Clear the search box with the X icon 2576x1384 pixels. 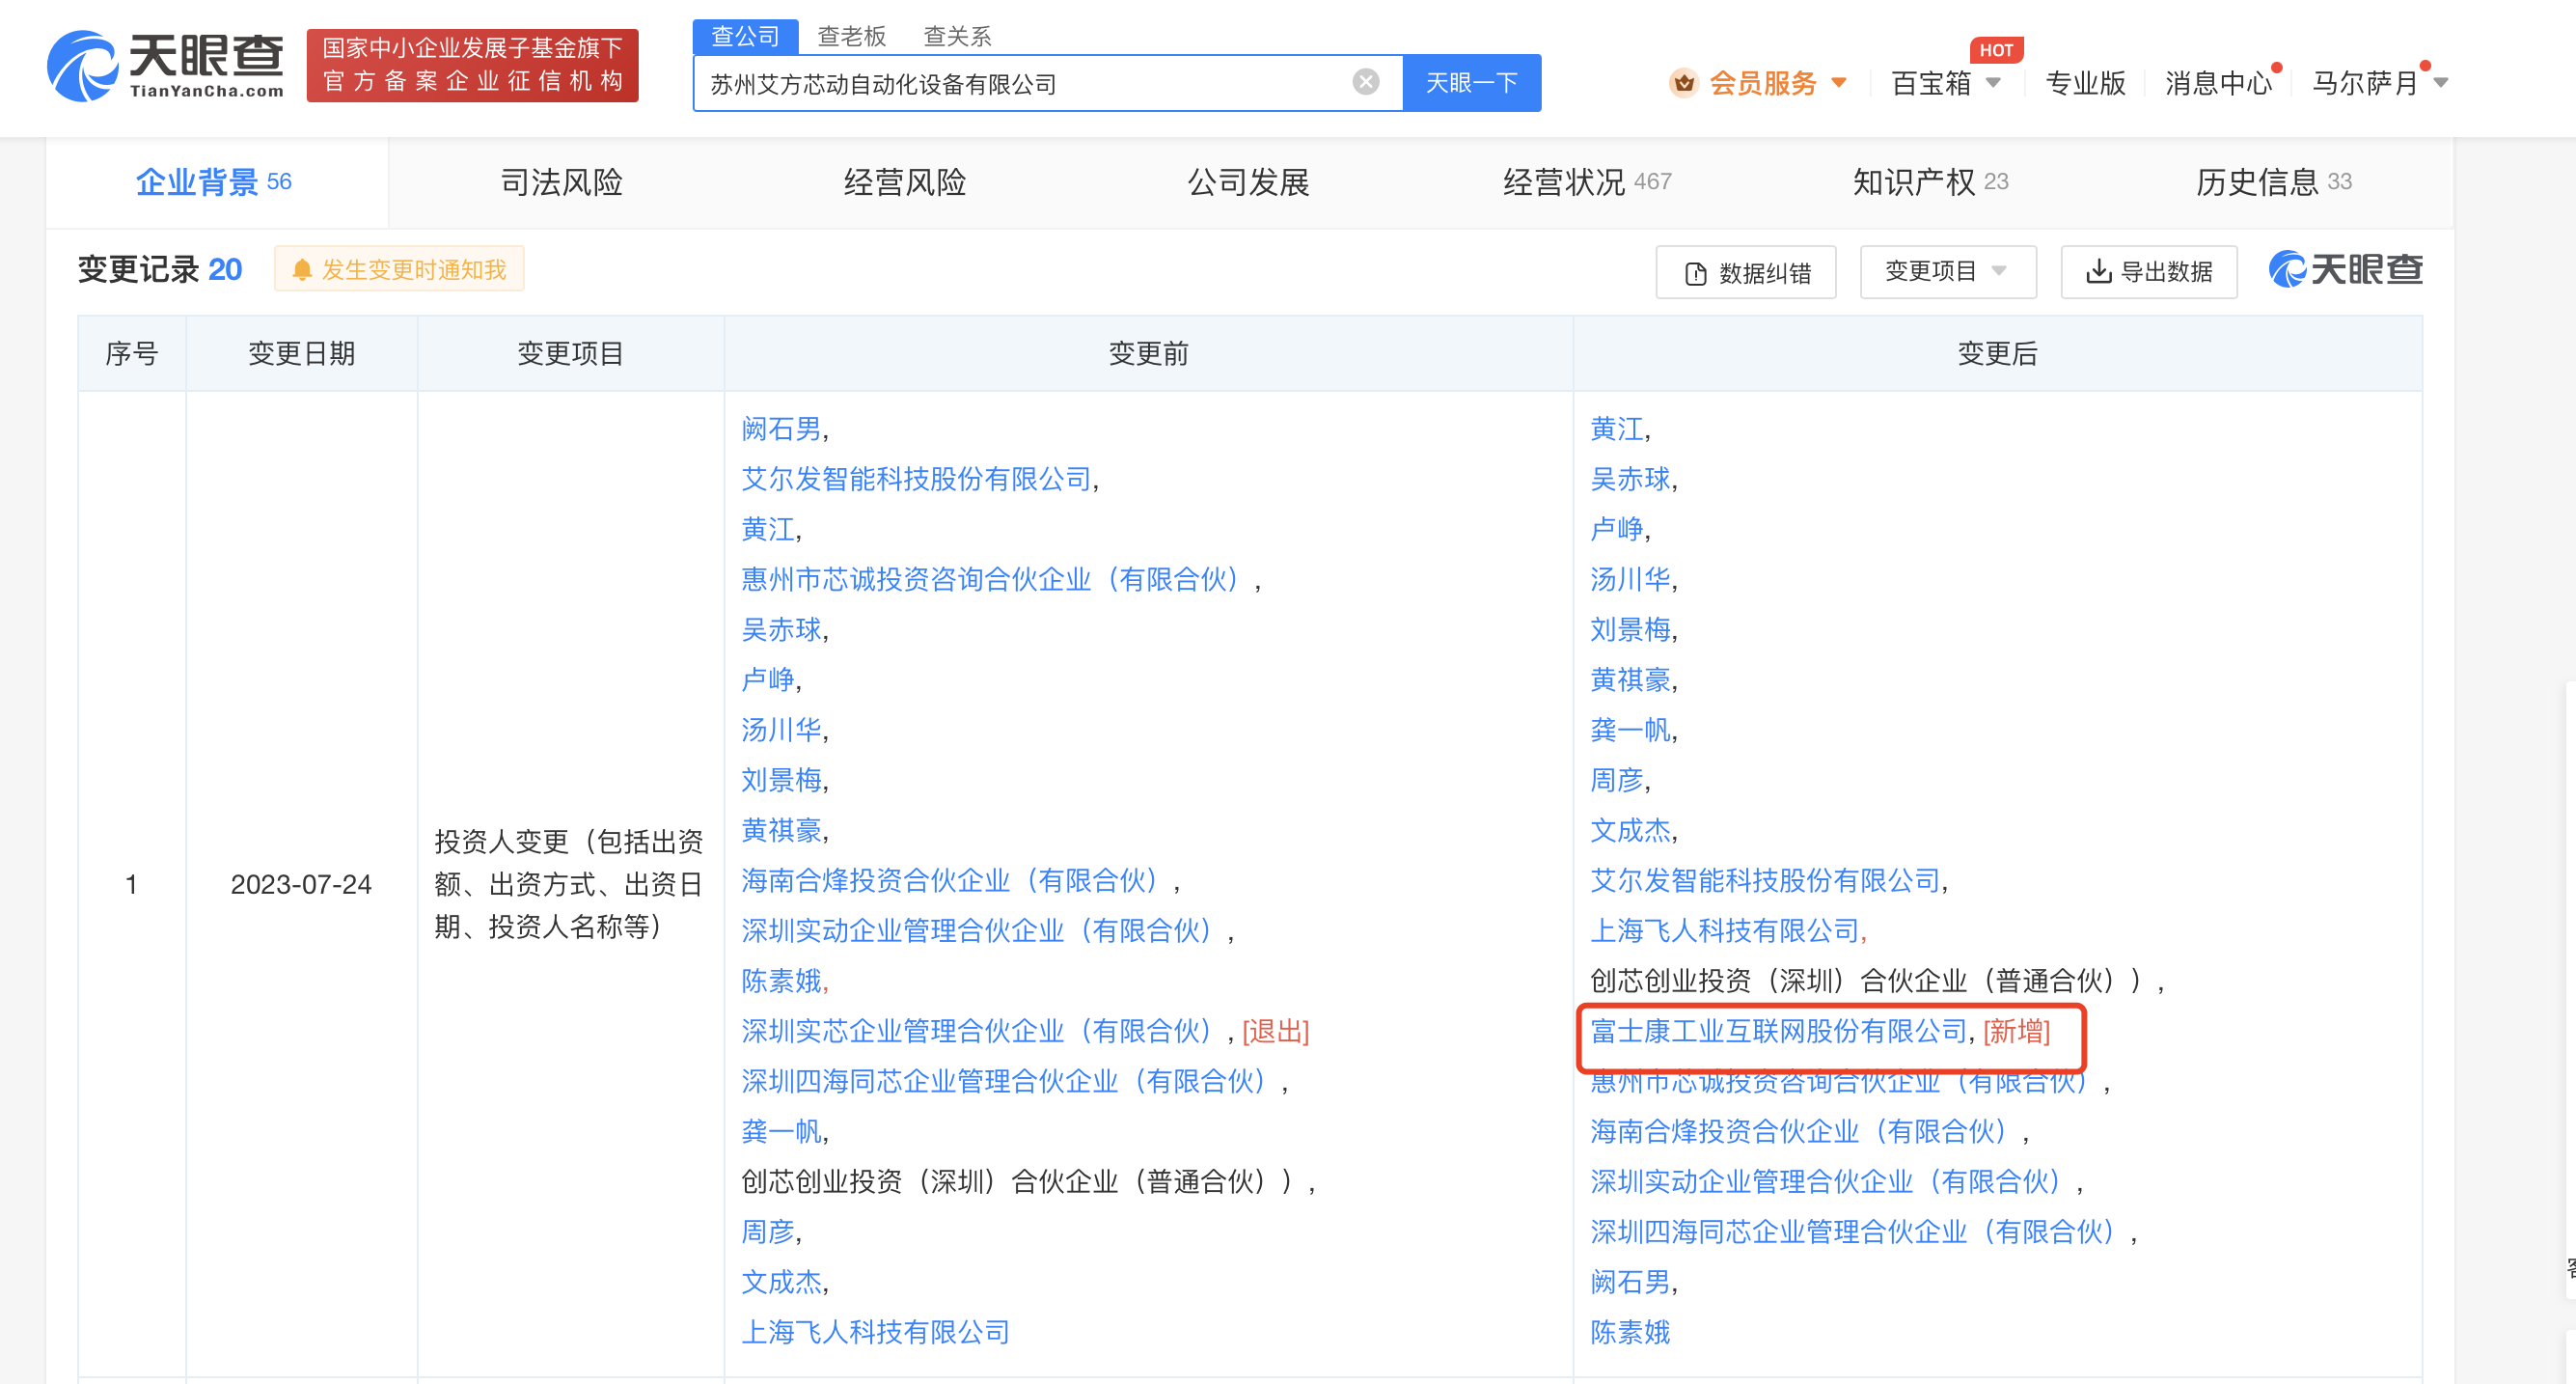coord(1365,82)
